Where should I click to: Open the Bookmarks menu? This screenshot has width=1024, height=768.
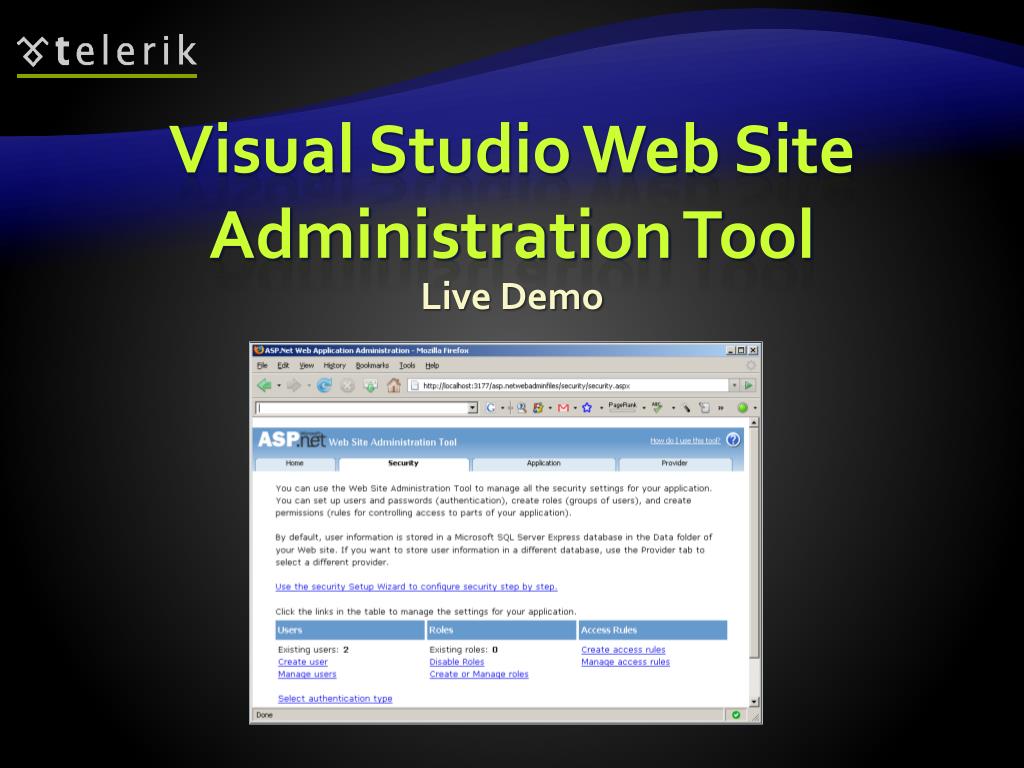coord(372,366)
